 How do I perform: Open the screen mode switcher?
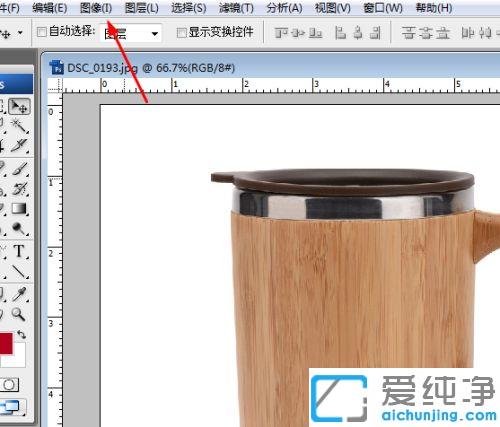(13, 407)
